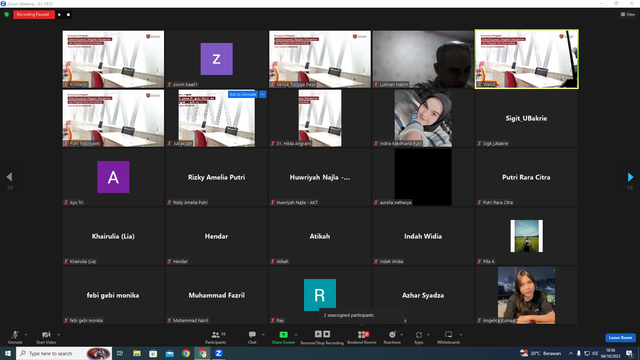This screenshot has height=360, width=640.
Task: Open Zoom Apps
Action: coord(419,337)
